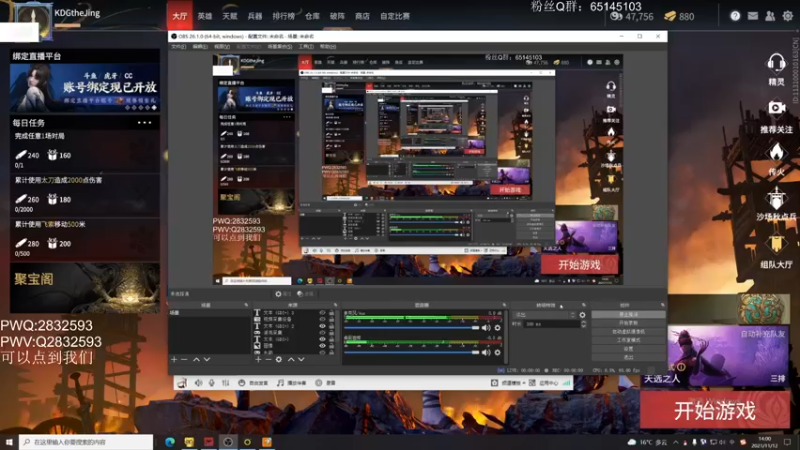800x450 pixels.
Task: Open source properties gear in sources toolbar
Action: coord(279,359)
